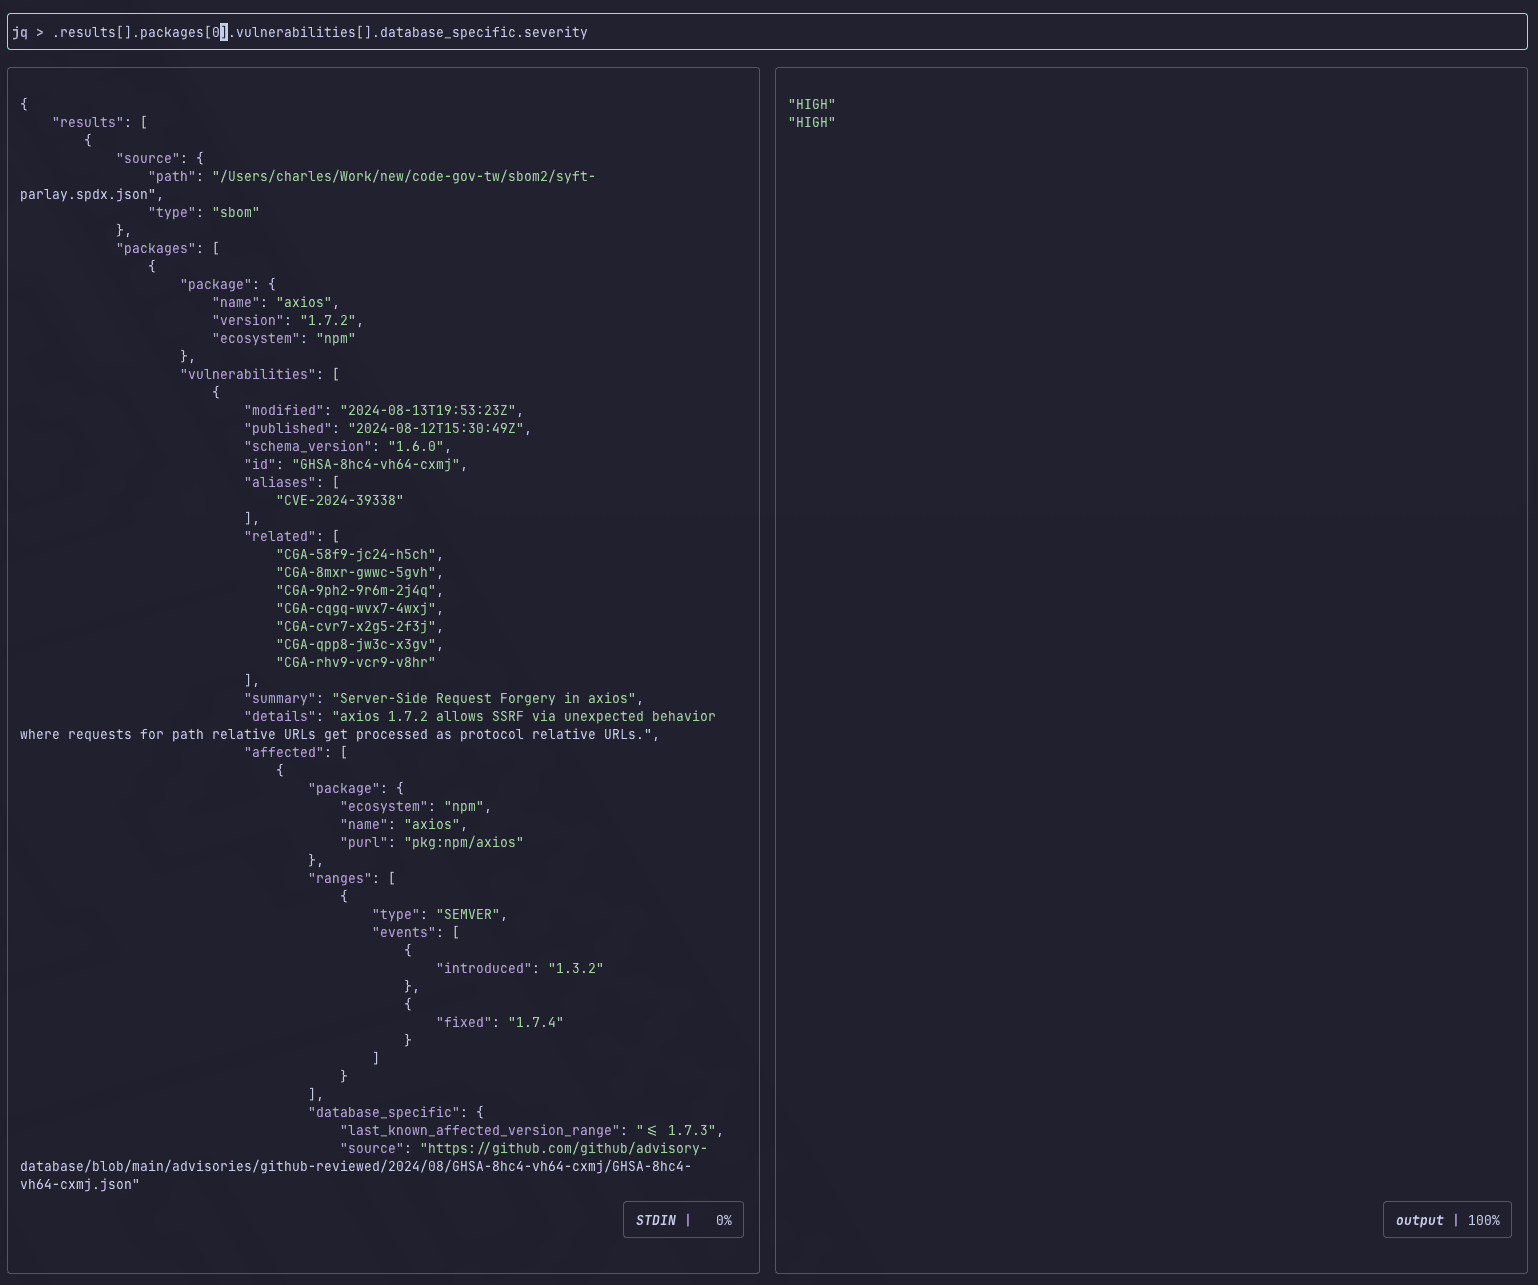The height and width of the screenshot is (1285, 1538).
Task: Click the "source" key under results
Action: pos(148,158)
